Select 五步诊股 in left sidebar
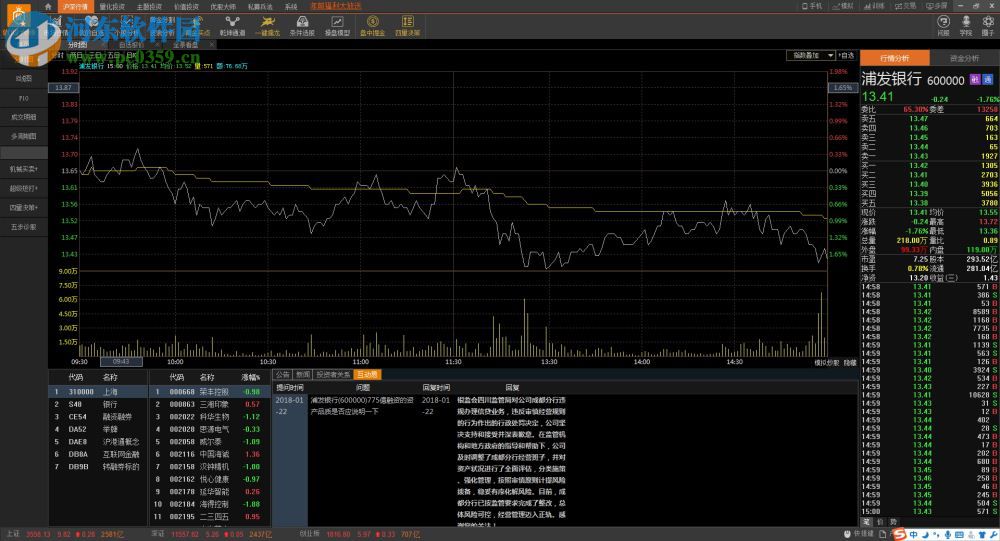The width and height of the screenshot is (1000, 541). click(24, 226)
